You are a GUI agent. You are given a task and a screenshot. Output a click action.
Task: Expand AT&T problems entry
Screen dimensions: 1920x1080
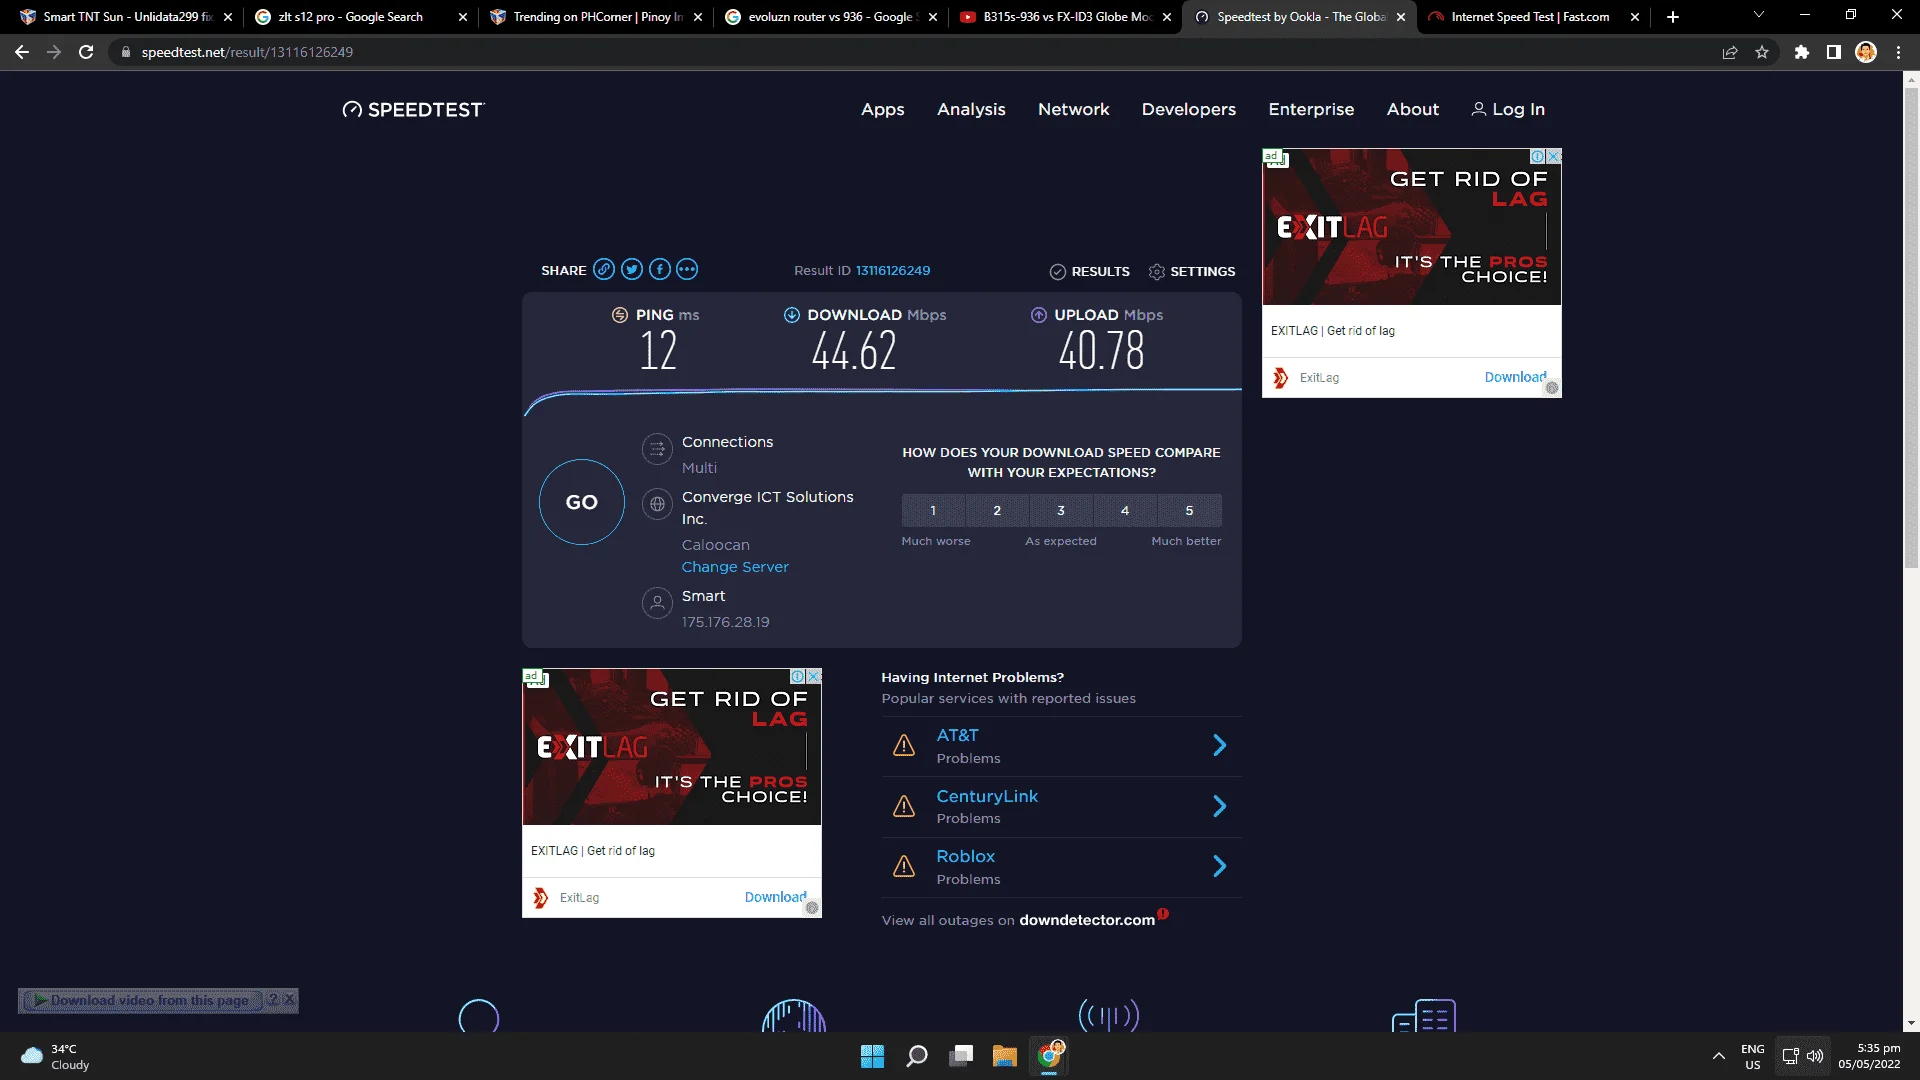[1061, 746]
